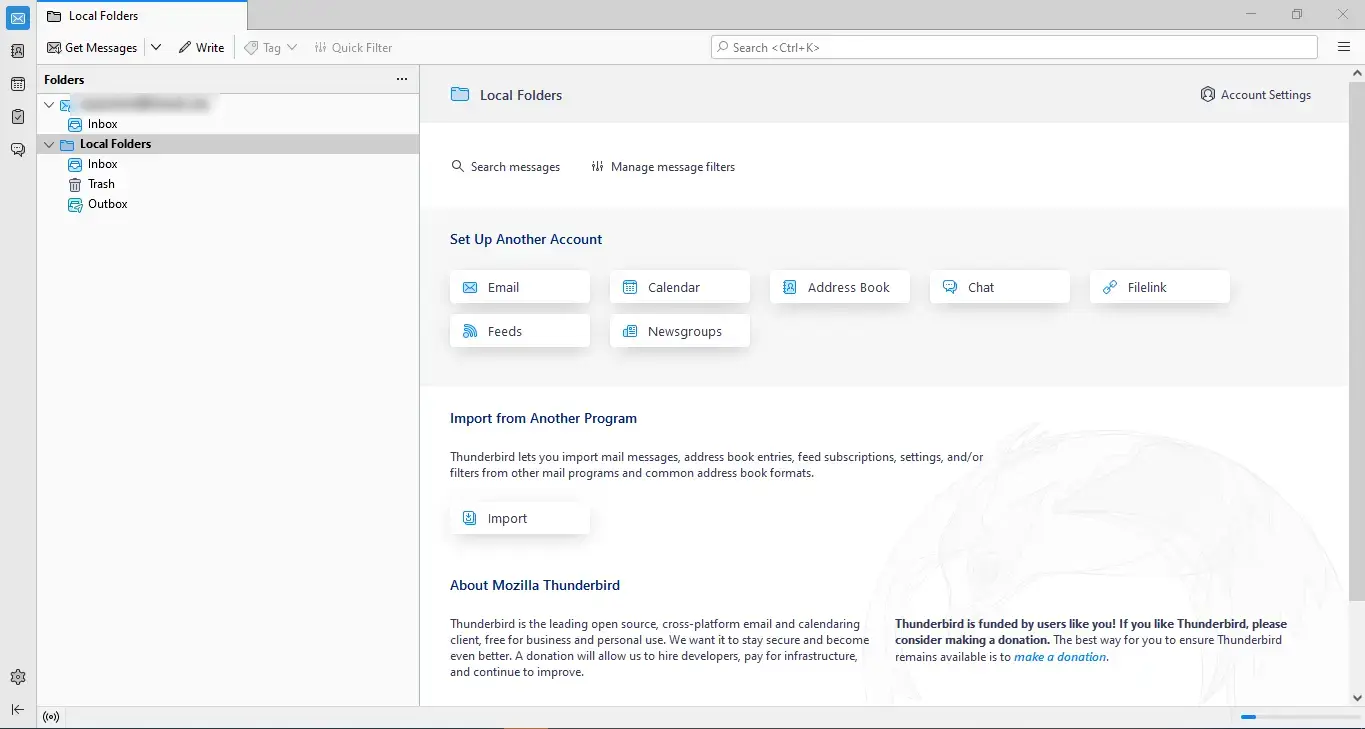
Task: Set up a Feeds account
Action: [520, 331]
